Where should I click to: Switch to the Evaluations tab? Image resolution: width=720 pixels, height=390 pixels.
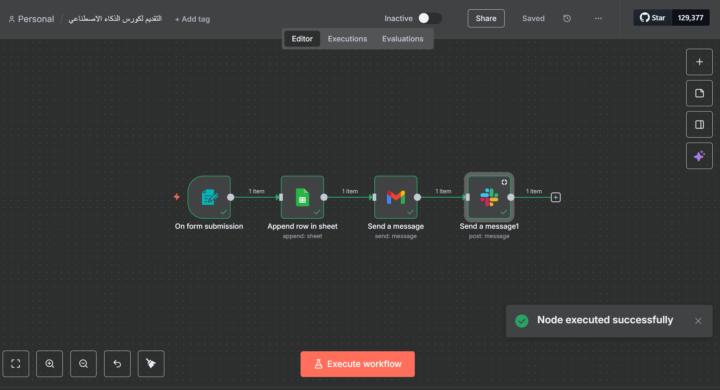coord(403,39)
